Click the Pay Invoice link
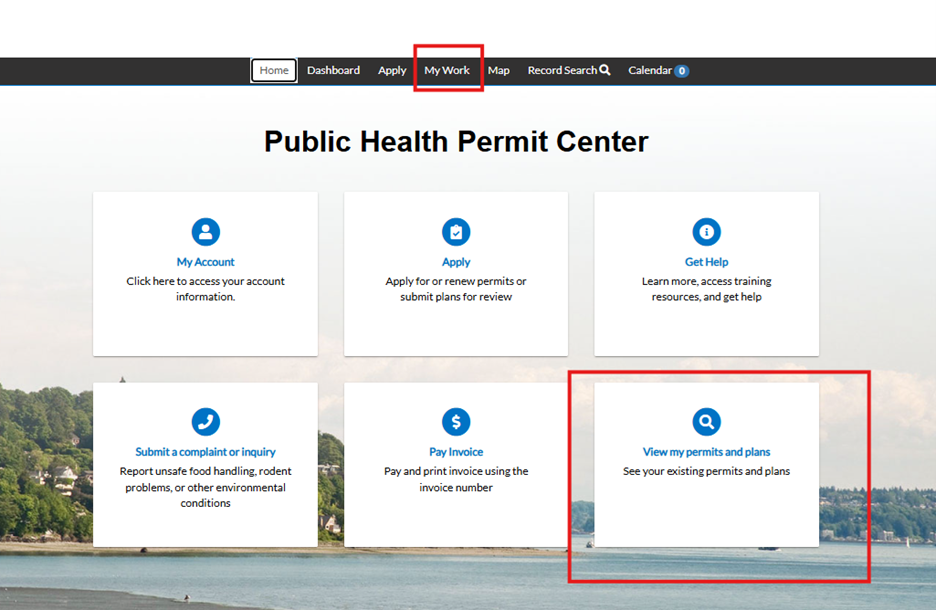936x610 pixels. coord(456,452)
